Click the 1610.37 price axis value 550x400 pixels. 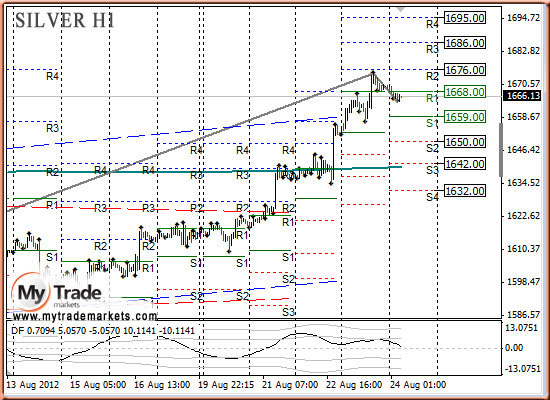524,249
